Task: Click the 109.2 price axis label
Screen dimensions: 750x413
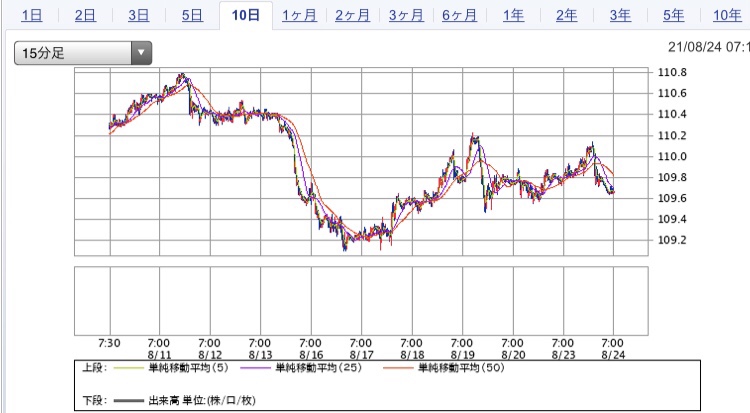Action: (x=672, y=240)
